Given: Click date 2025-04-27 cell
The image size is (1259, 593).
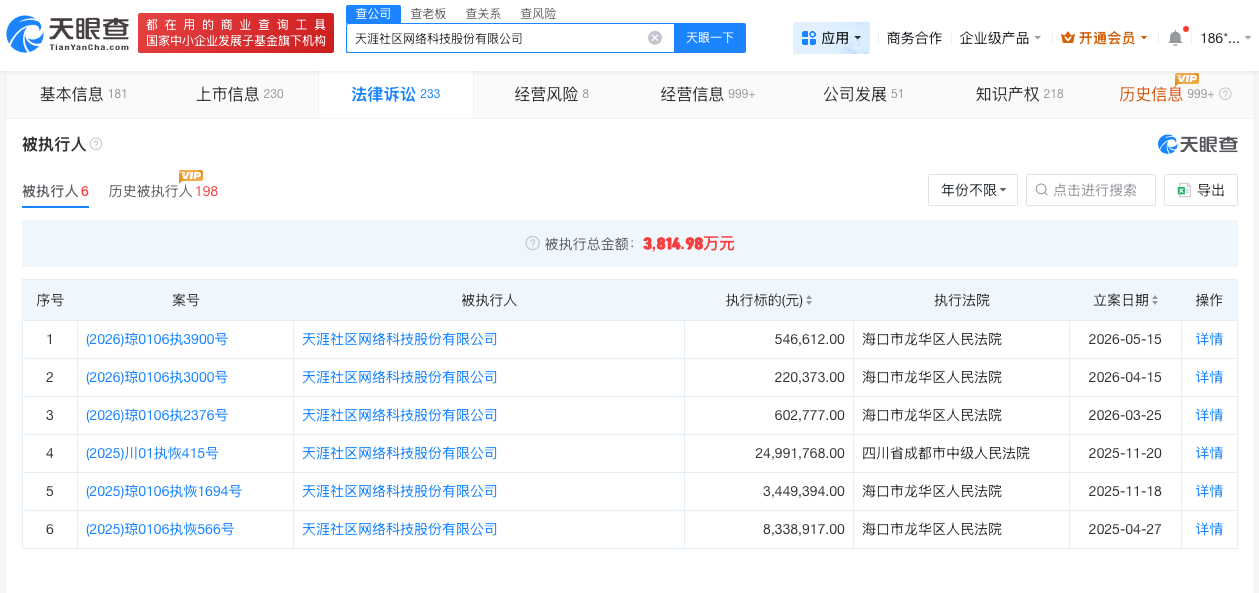Looking at the screenshot, I should 1126,529.
